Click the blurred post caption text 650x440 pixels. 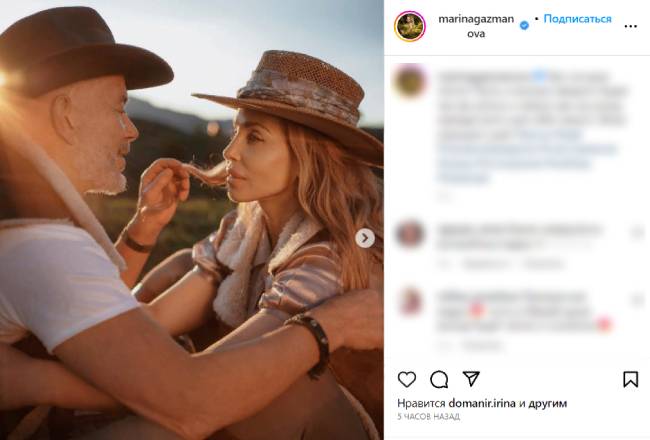click(x=519, y=126)
